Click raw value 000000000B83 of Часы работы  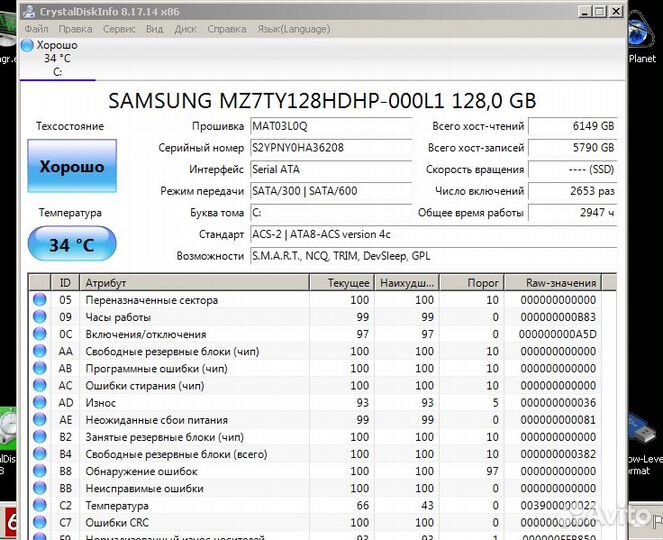point(558,317)
